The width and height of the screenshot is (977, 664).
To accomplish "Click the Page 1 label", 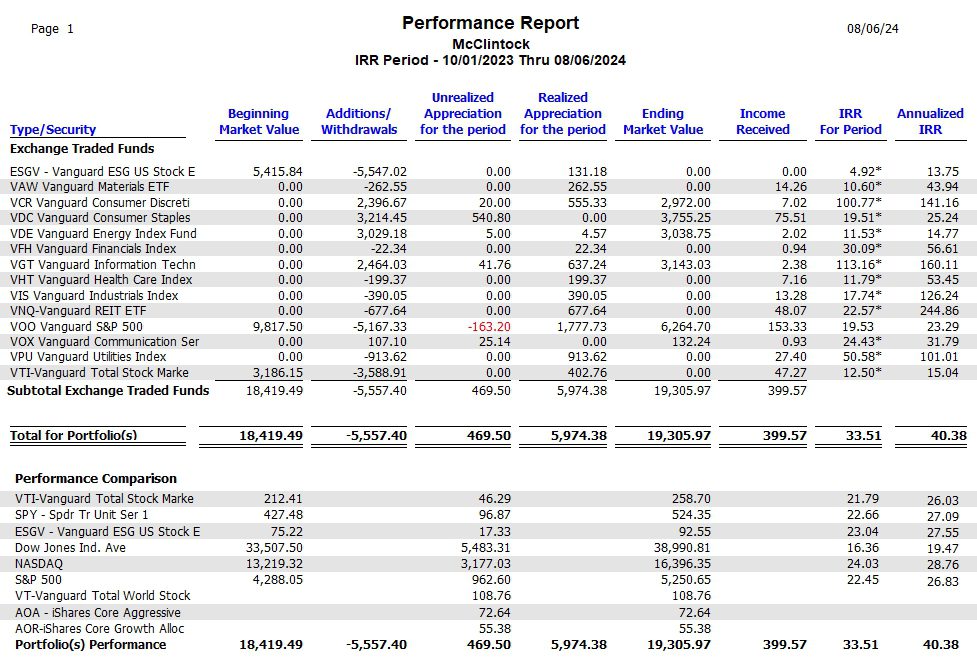I will click(52, 29).
